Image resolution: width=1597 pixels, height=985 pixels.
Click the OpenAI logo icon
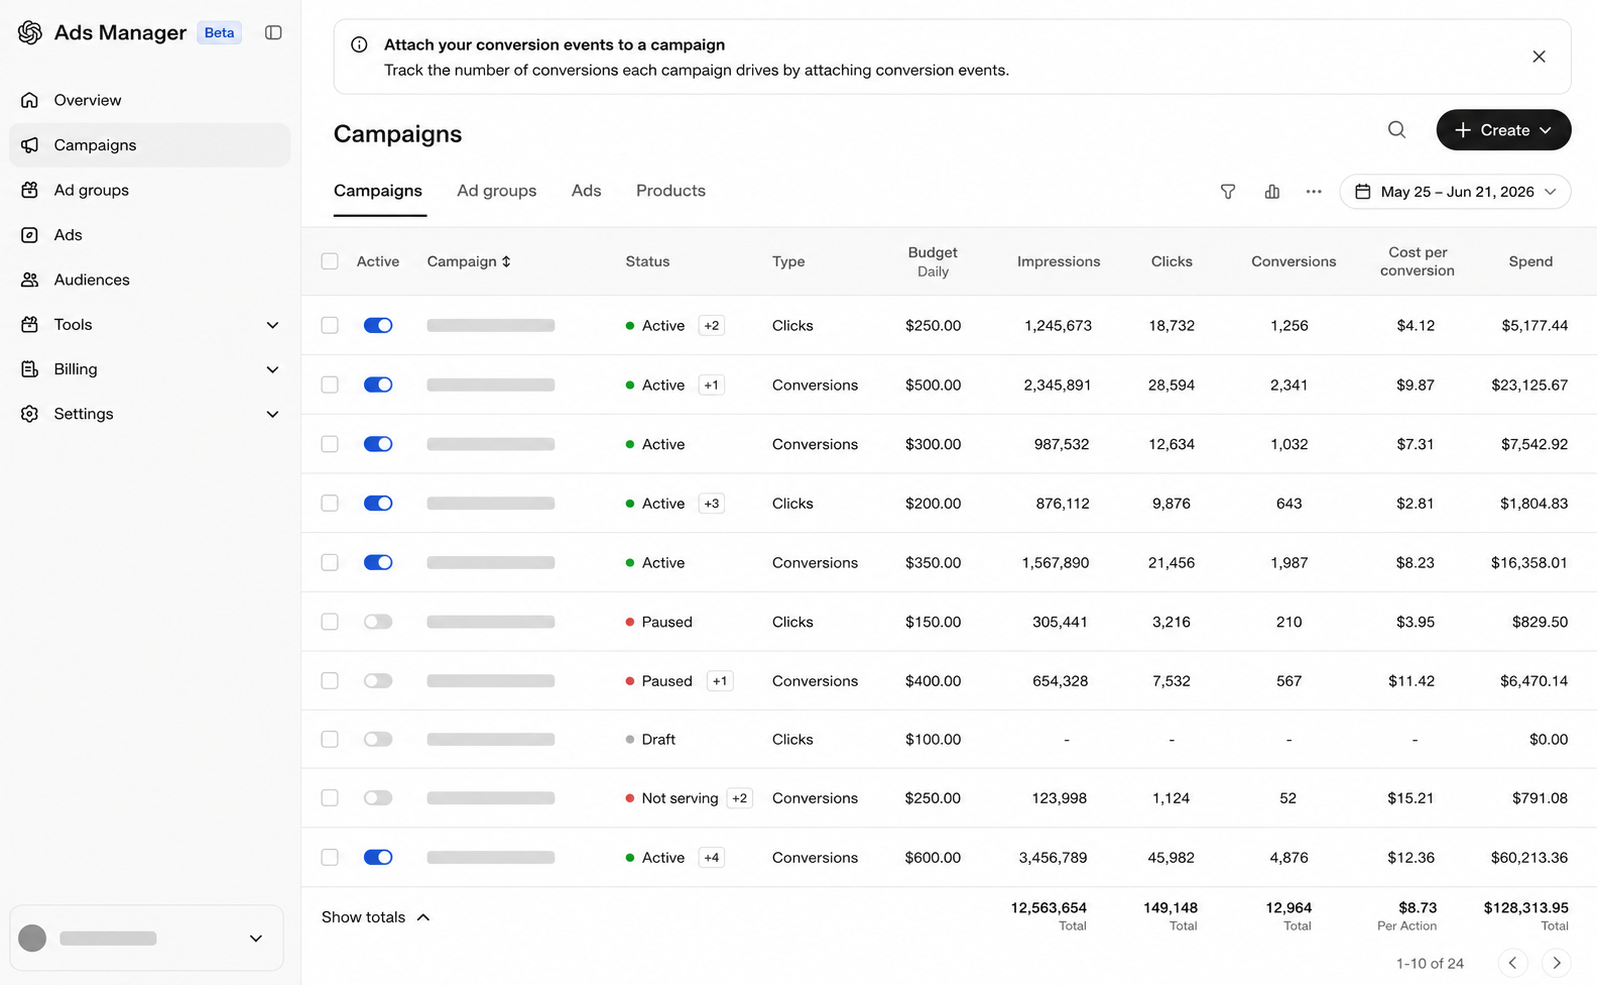[x=30, y=33]
